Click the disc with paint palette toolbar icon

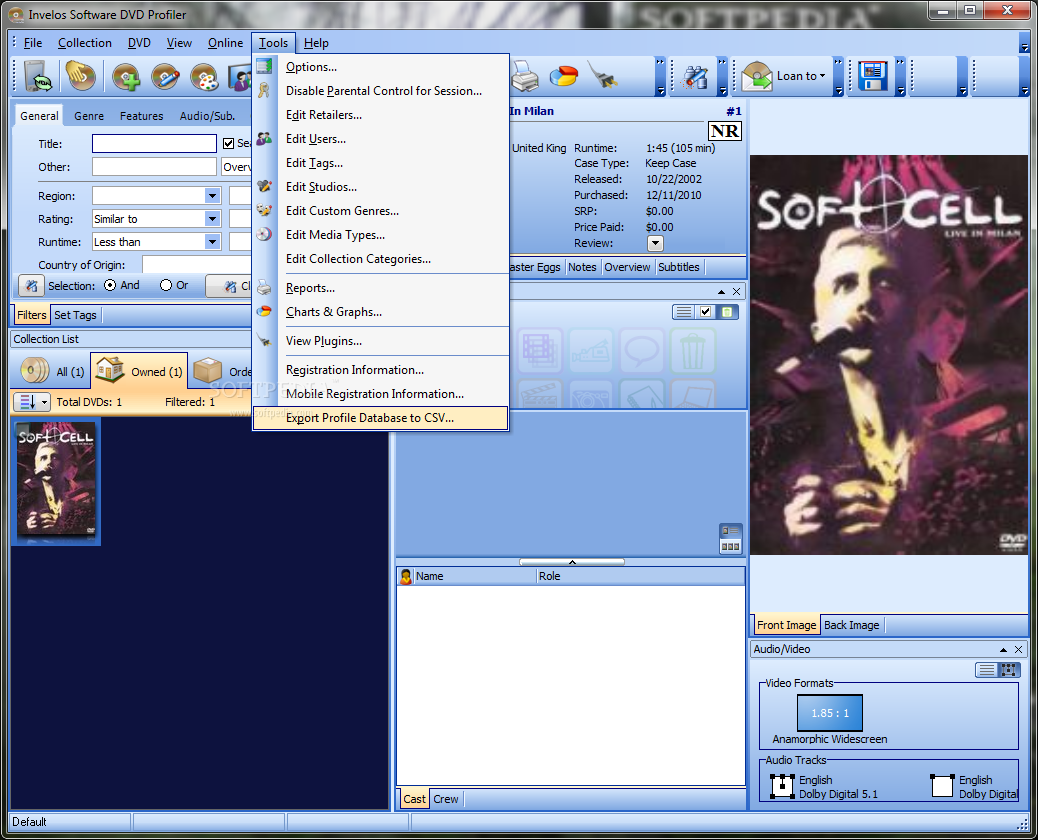[204, 77]
